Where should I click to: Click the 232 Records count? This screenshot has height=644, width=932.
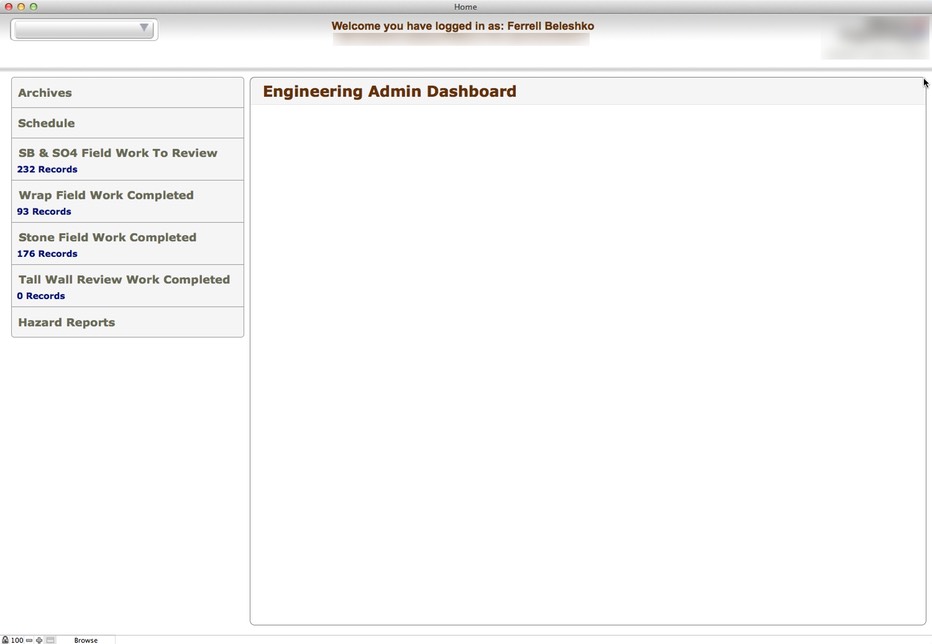click(47, 169)
